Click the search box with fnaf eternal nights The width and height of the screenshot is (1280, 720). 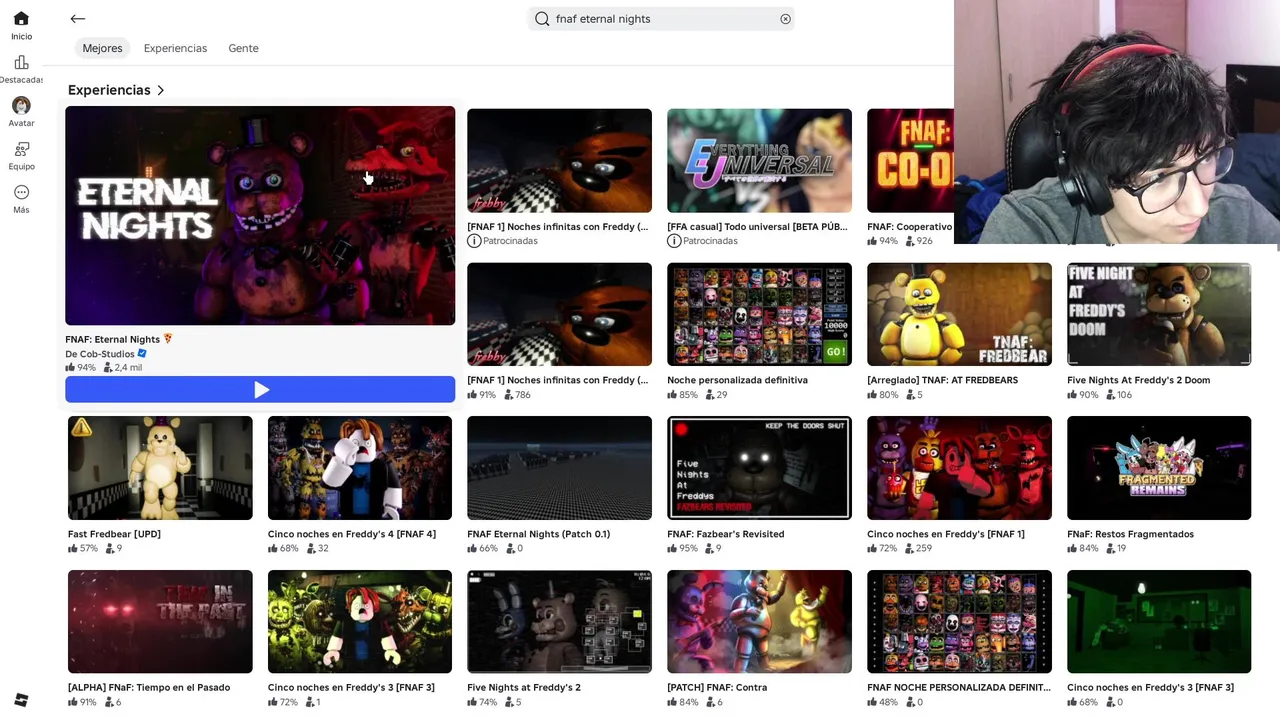point(661,19)
